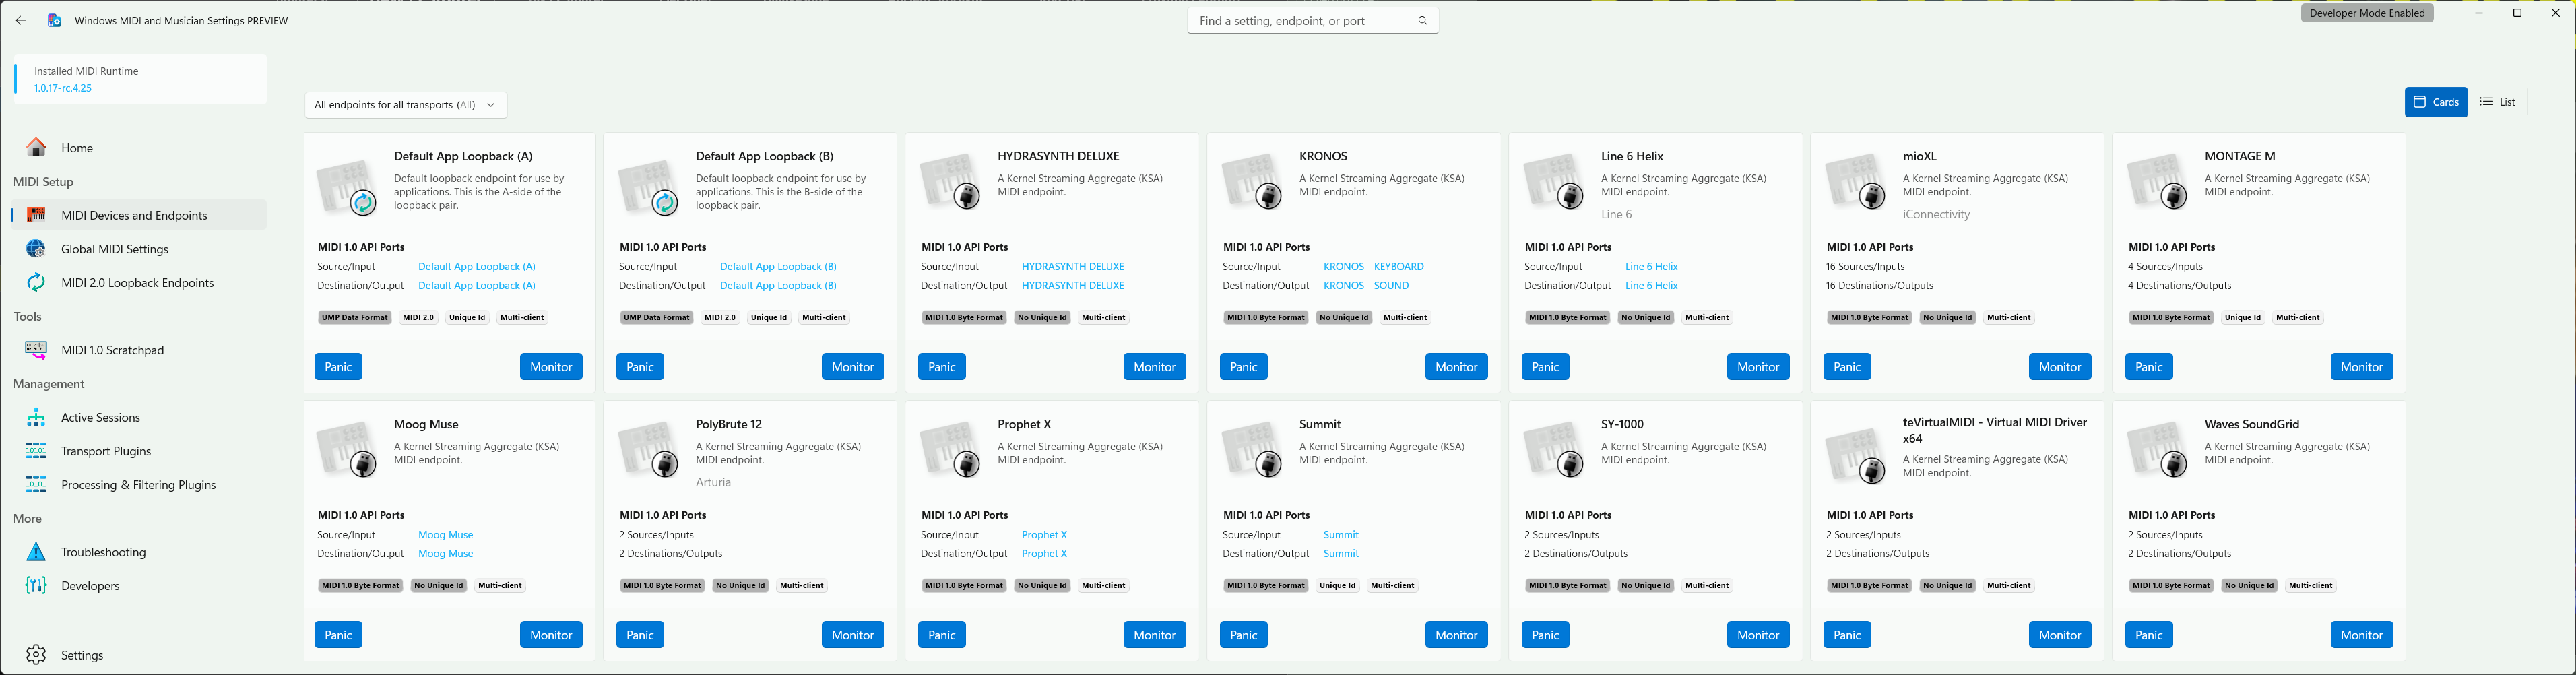Screen dimensions: 2576x675
Task: Switch to List view
Action: coord(2497,102)
